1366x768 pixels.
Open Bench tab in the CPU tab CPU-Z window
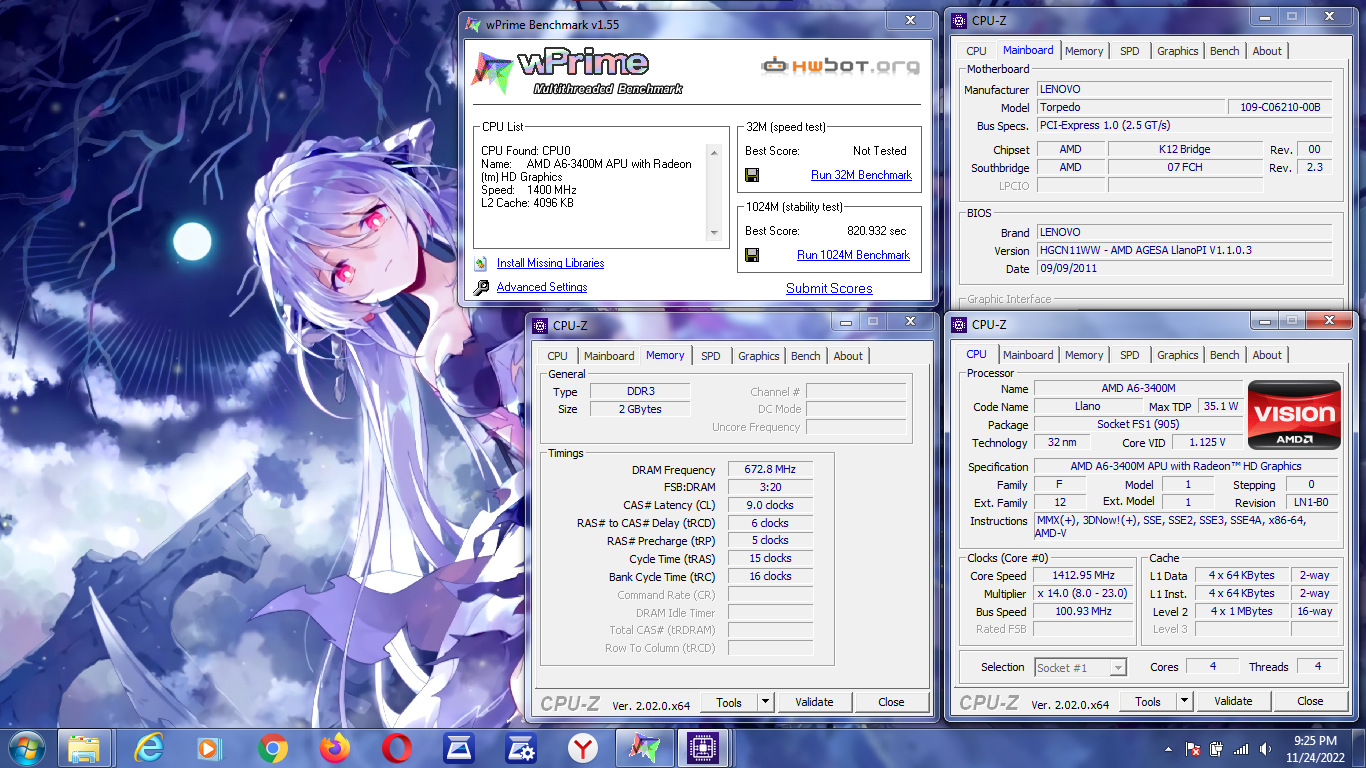click(1224, 355)
